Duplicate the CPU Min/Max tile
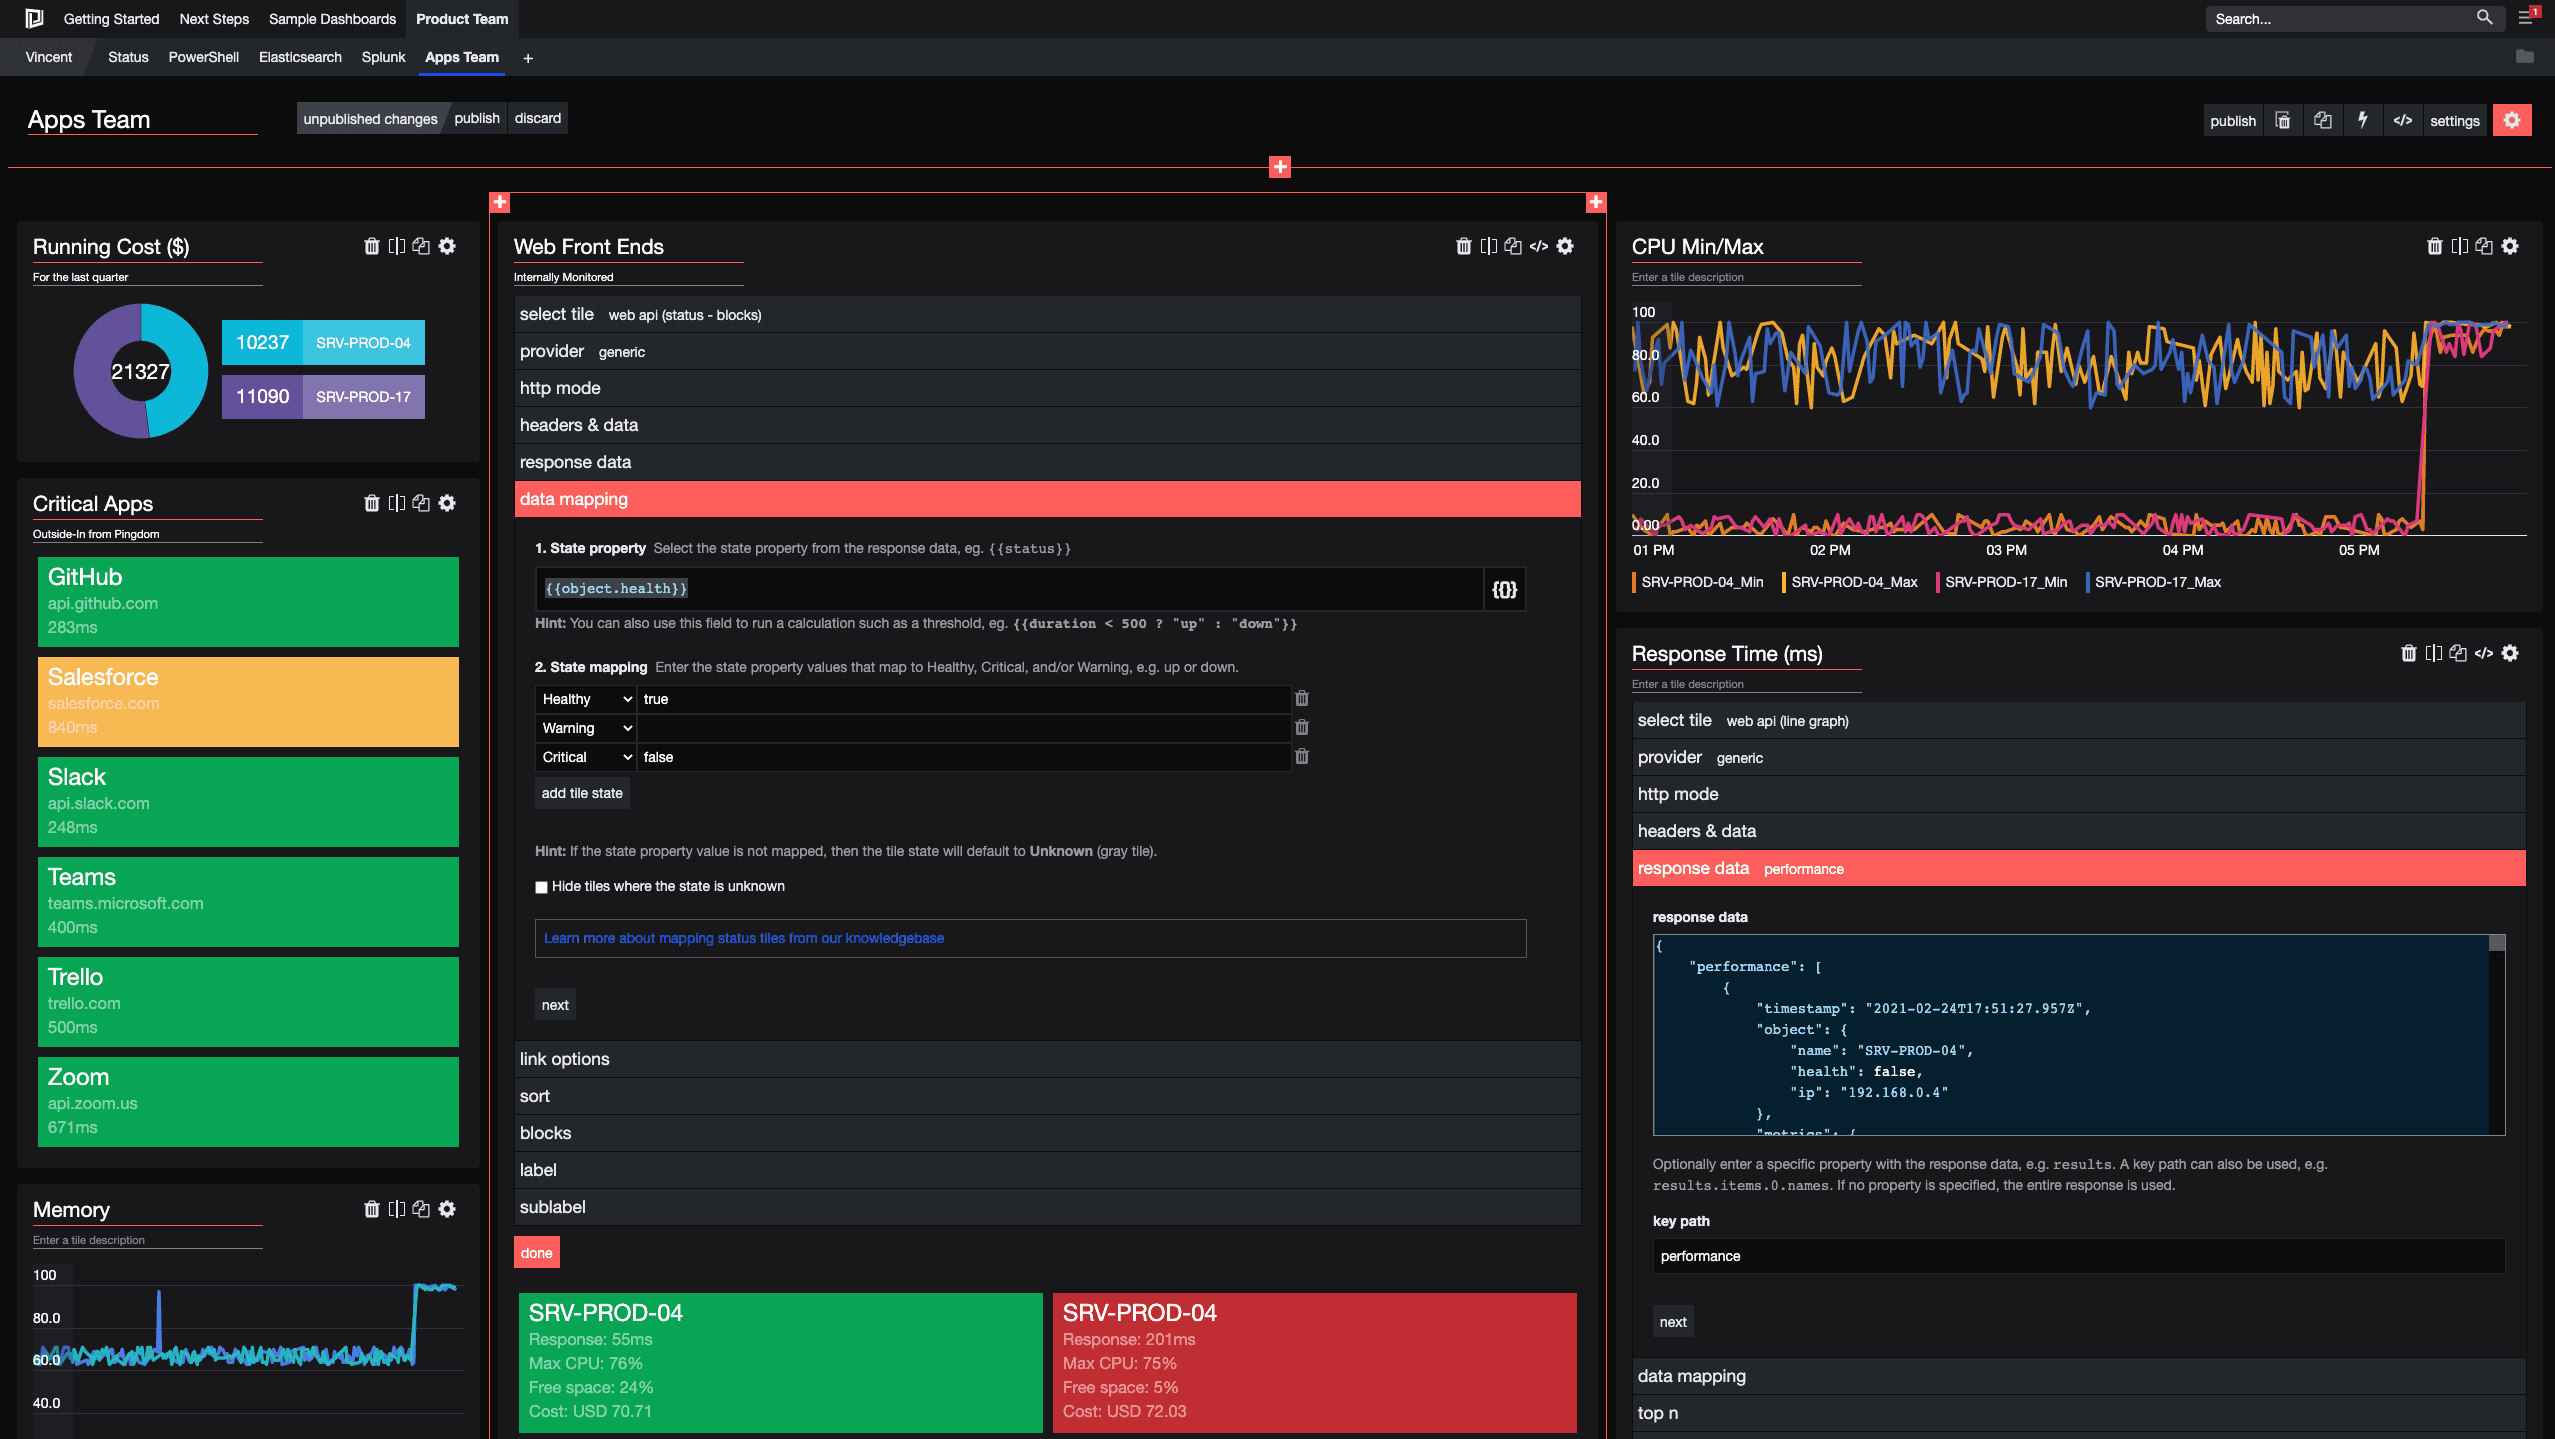The image size is (2555, 1439). [2484, 246]
